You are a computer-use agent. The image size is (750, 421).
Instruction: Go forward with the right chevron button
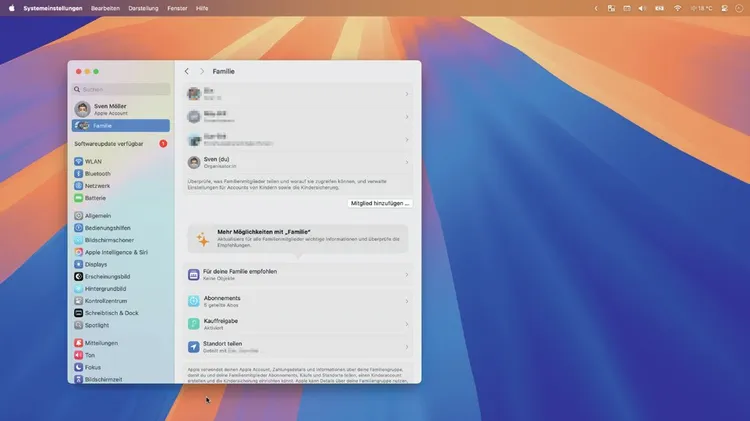pos(202,71)
